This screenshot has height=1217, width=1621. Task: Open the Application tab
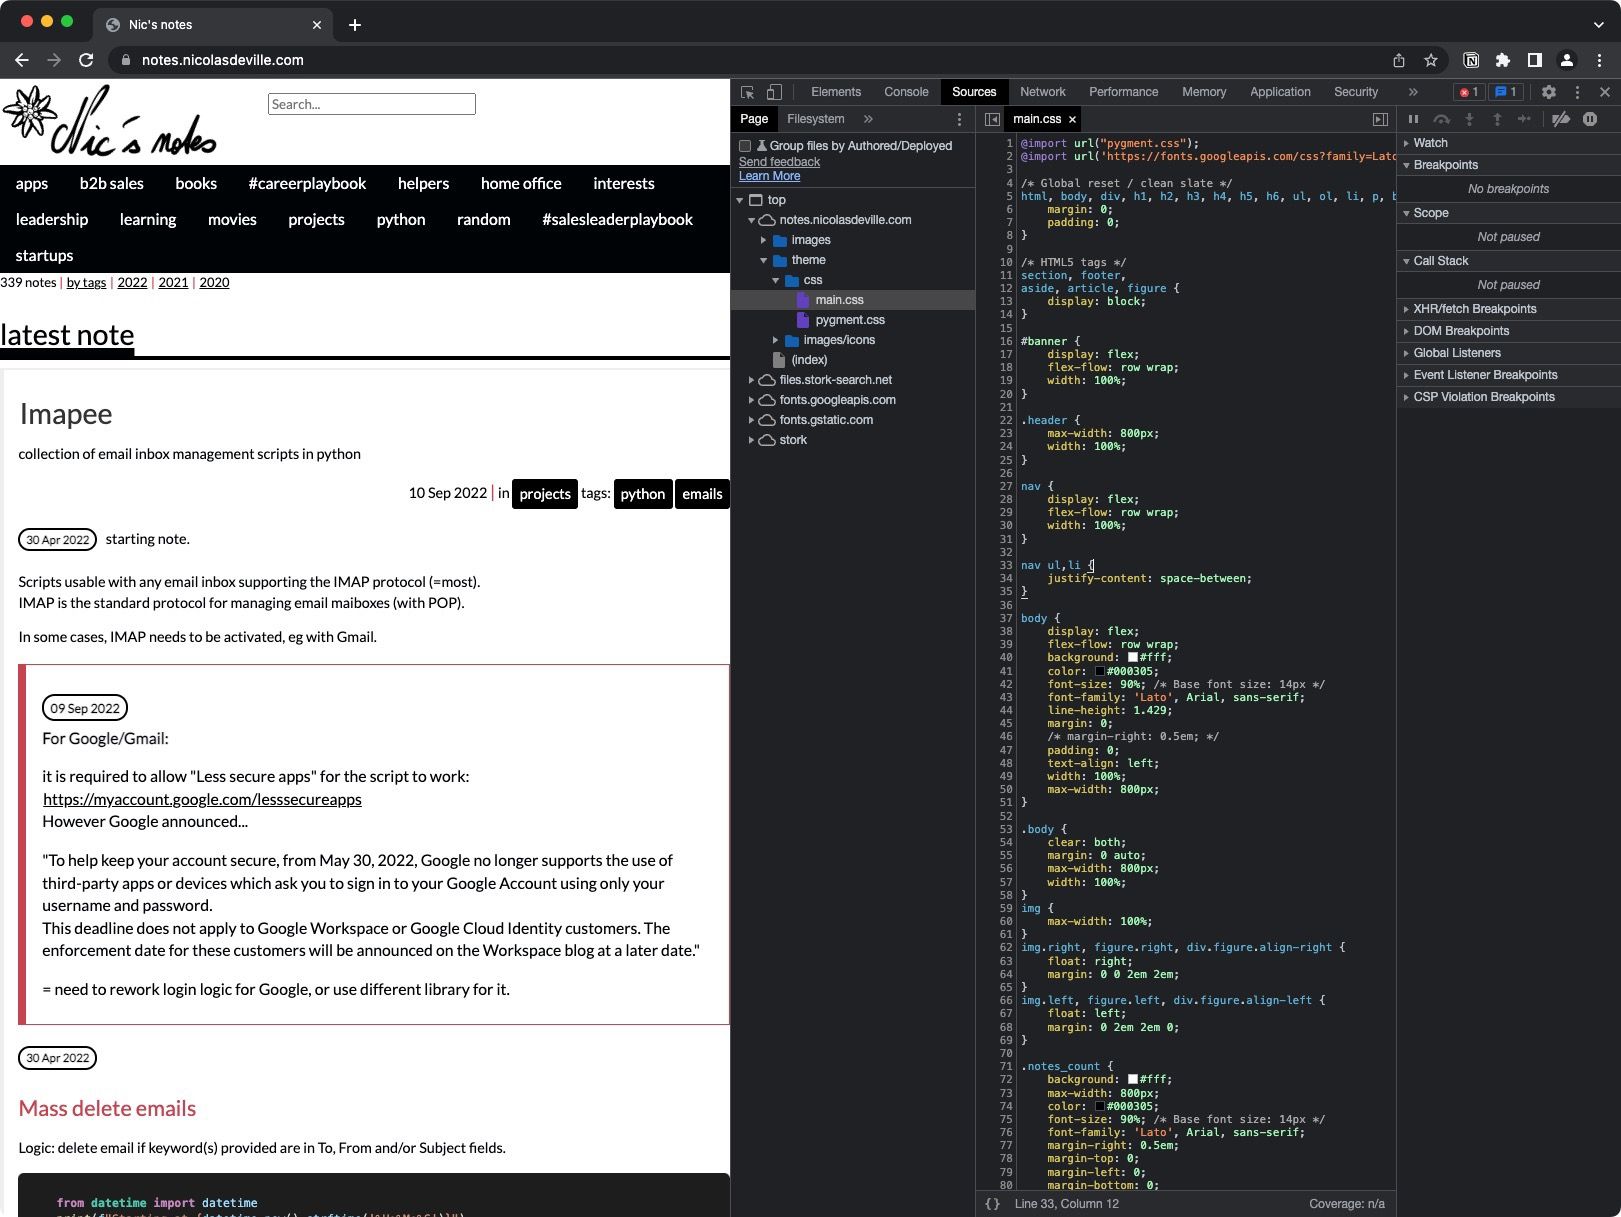click(x=1280, y=92)
